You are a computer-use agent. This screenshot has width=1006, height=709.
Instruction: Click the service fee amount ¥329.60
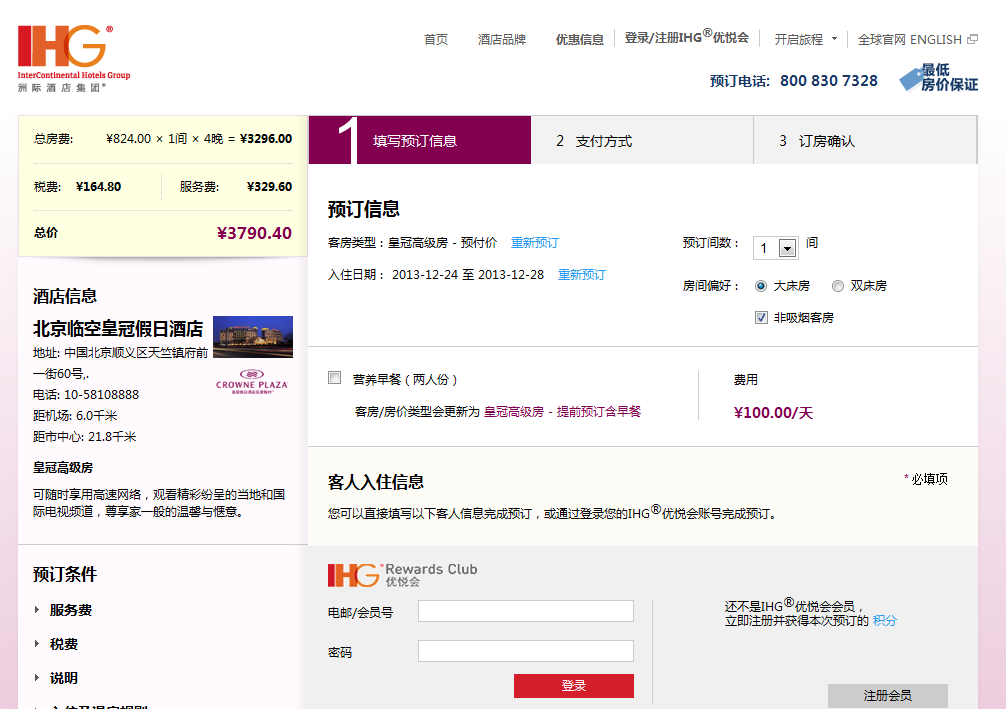(269, 187)
